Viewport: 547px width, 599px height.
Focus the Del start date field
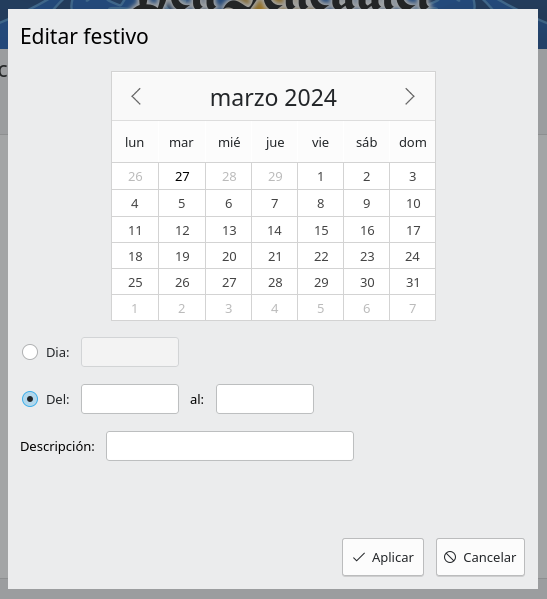click(130, 399)
